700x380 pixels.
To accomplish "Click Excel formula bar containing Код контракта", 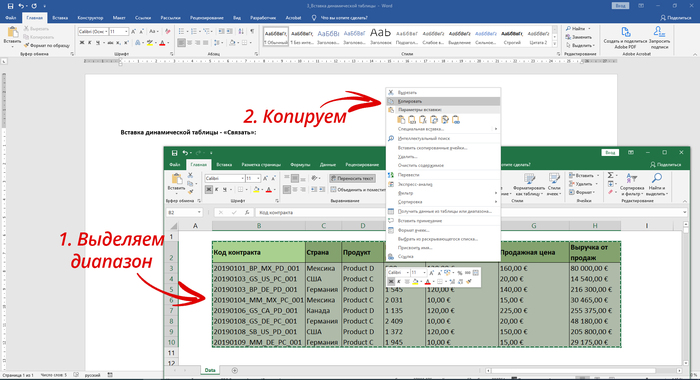I will click(469, 213).
